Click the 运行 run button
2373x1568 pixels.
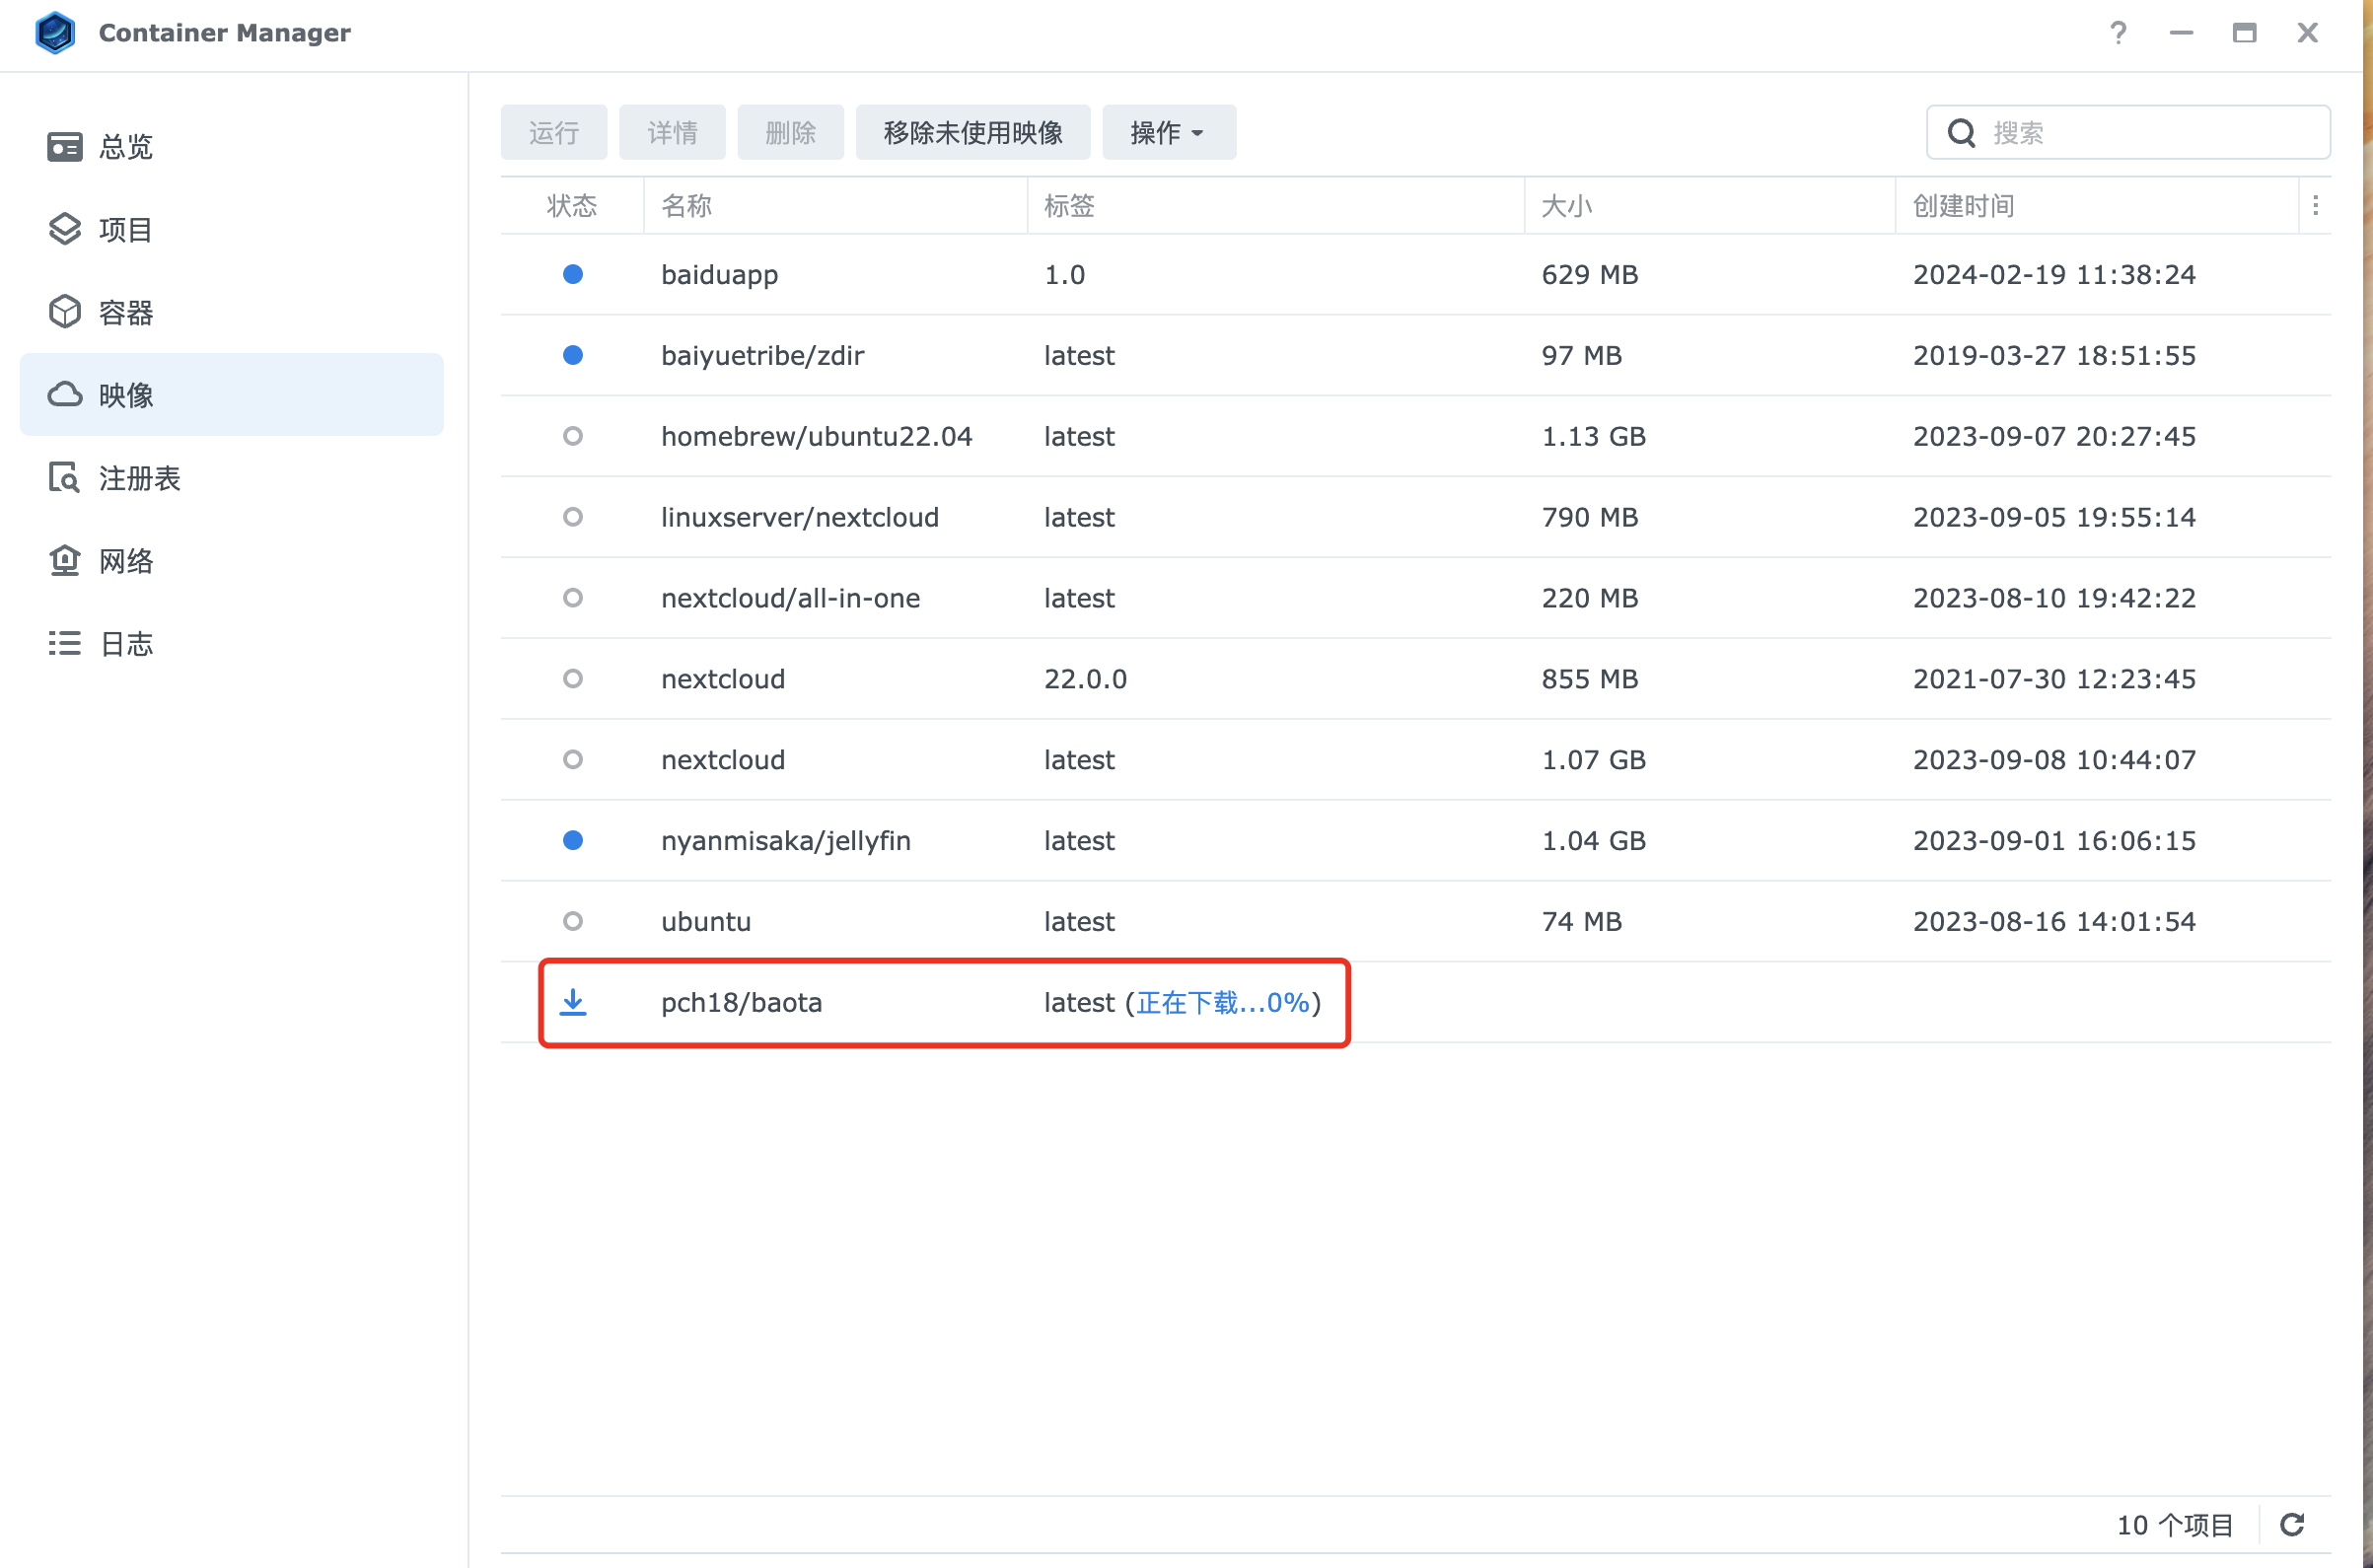[x=554, y=132]
